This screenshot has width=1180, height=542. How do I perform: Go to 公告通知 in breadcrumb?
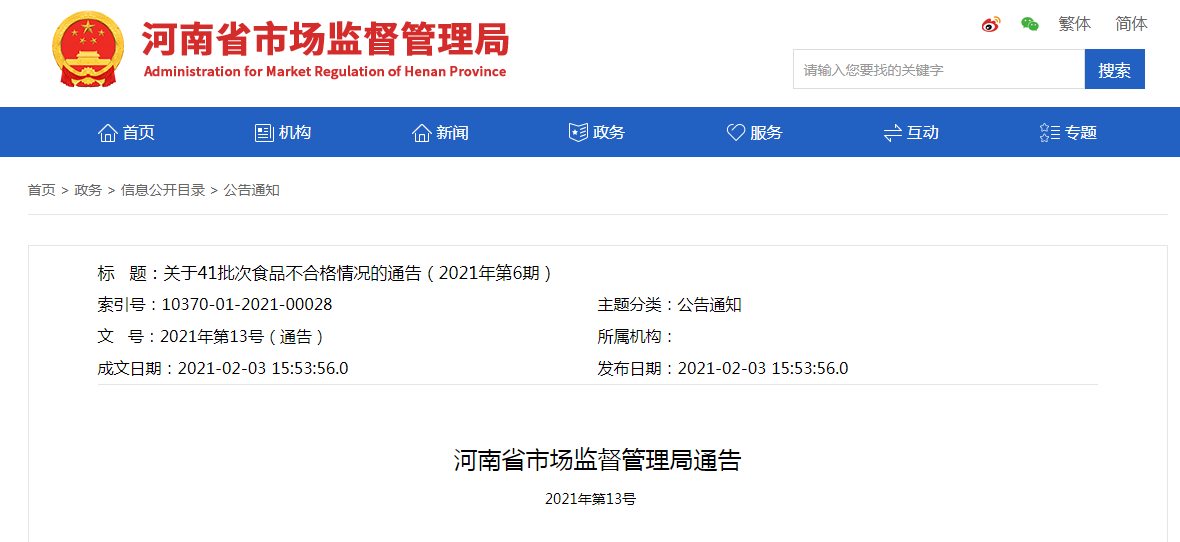coord(251,190)
